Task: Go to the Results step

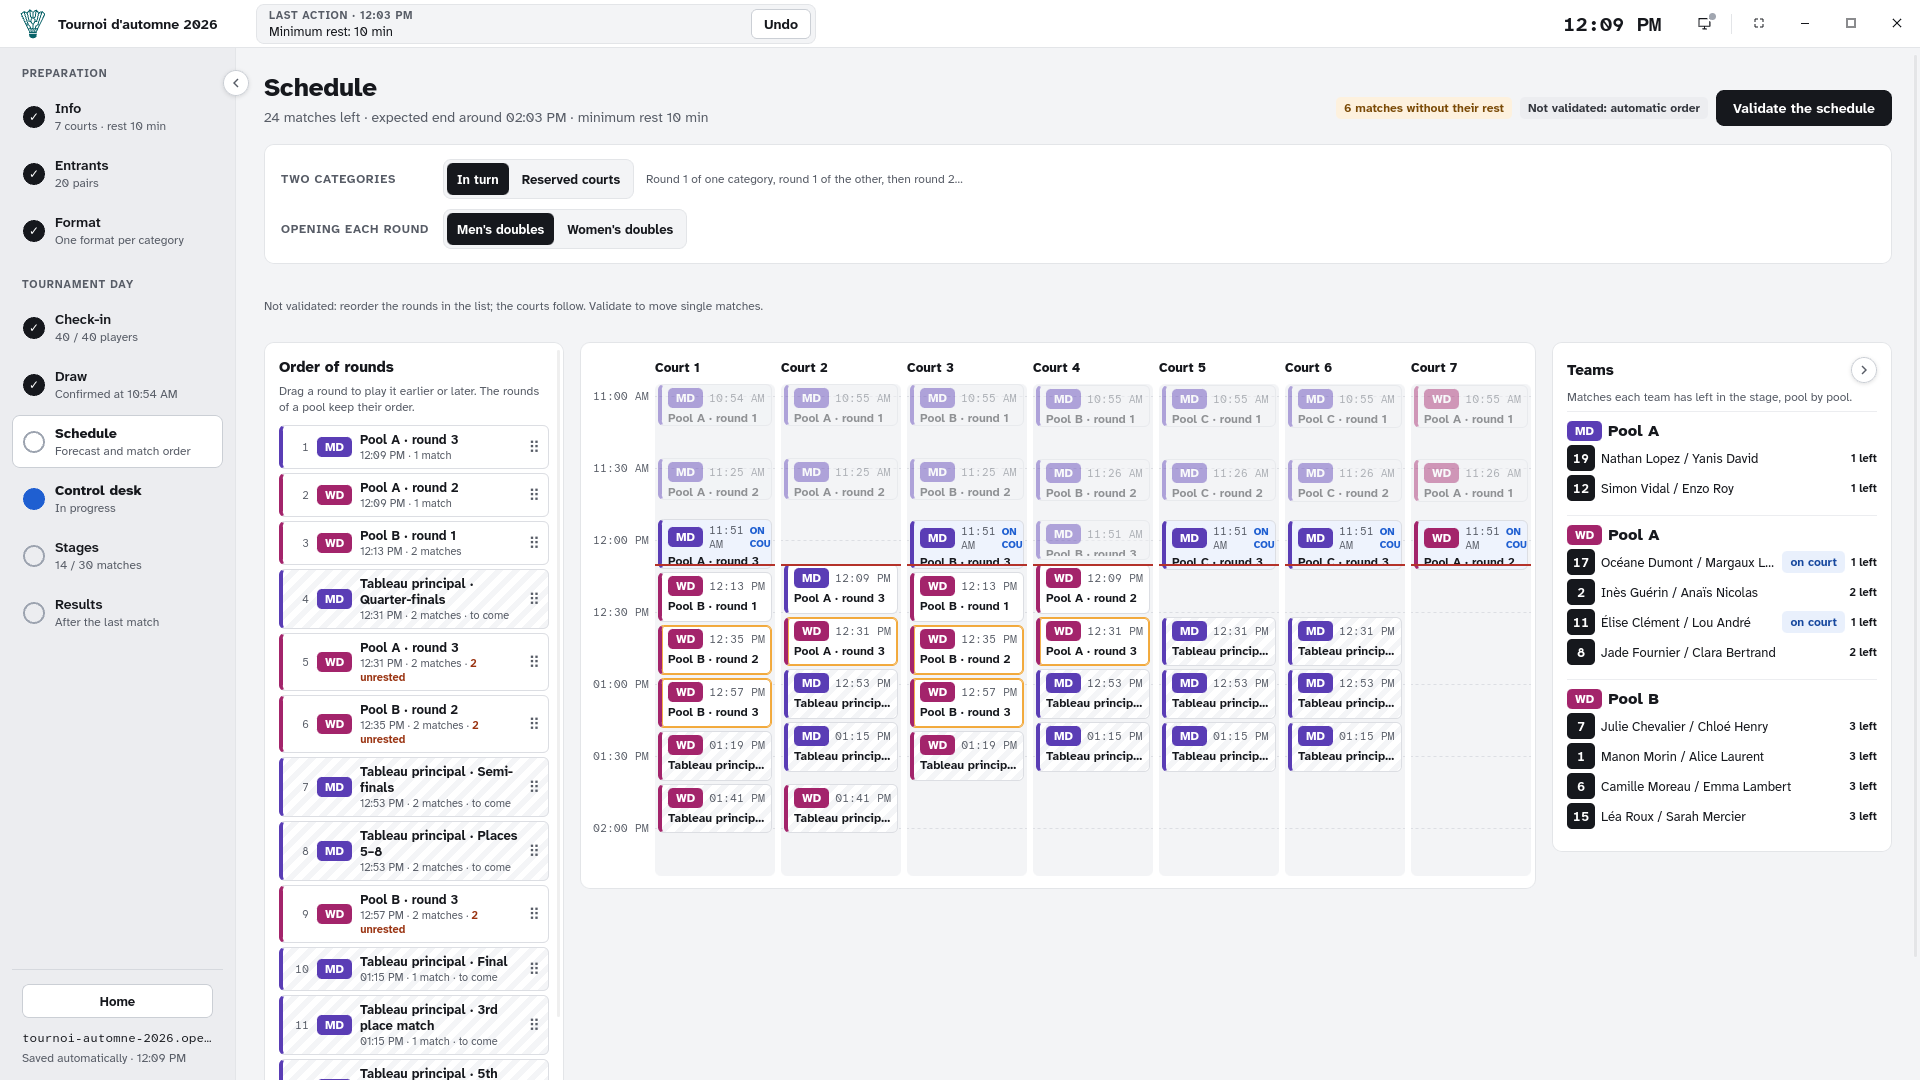Action: 117,613
